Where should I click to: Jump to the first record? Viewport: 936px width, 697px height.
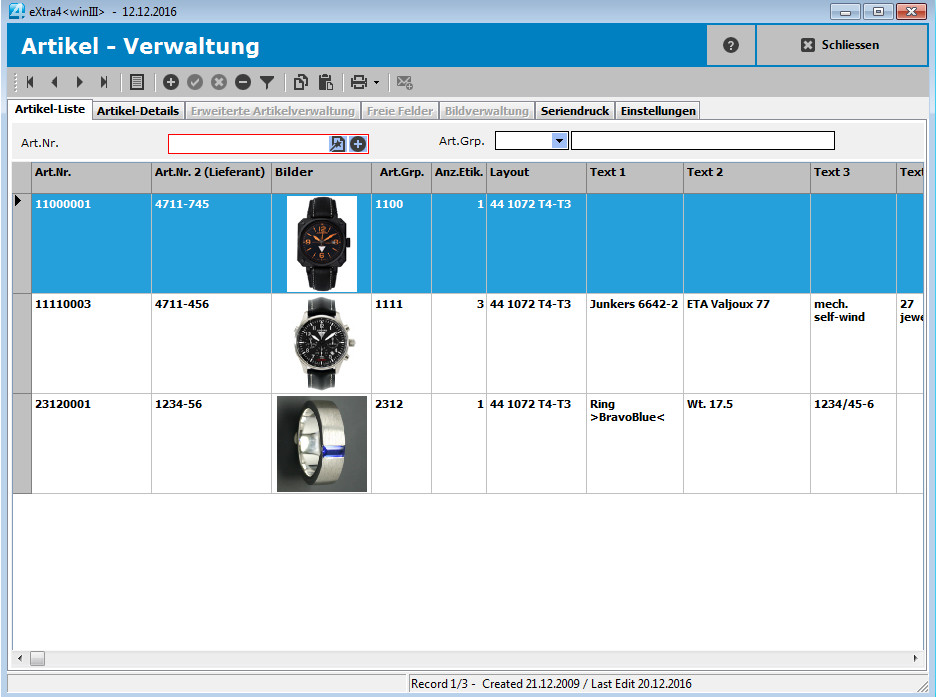(30, 82)
